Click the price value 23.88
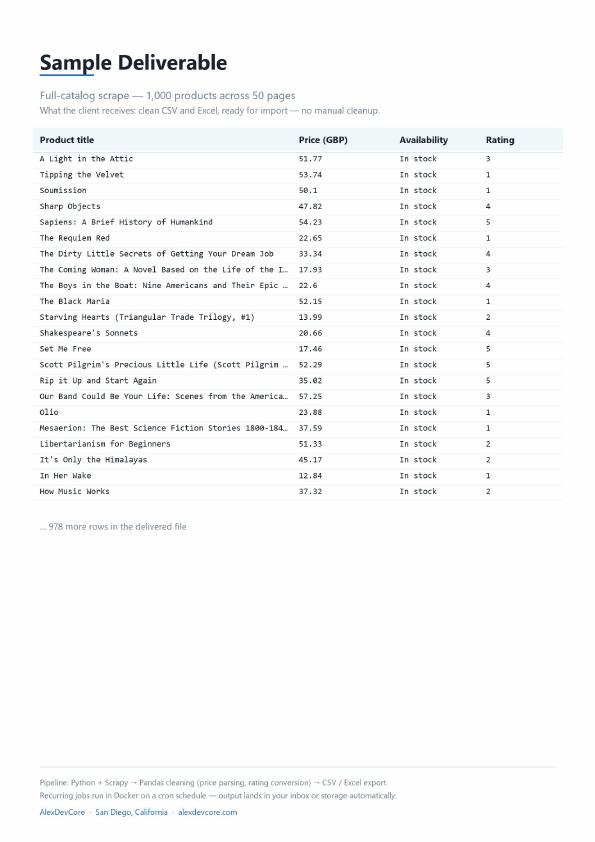The width and height of the screenshot is (595, 842). (310, 412)
